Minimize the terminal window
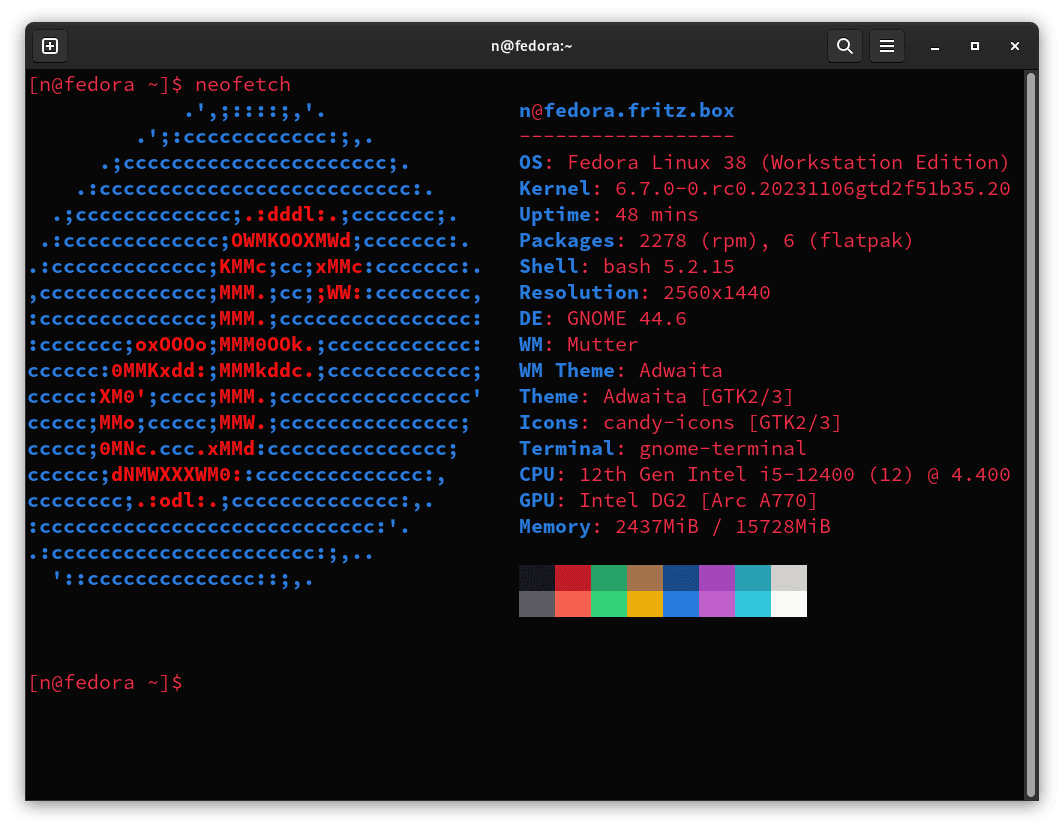This screenshot has height=829, width=1064. click(x=934, y=46)
